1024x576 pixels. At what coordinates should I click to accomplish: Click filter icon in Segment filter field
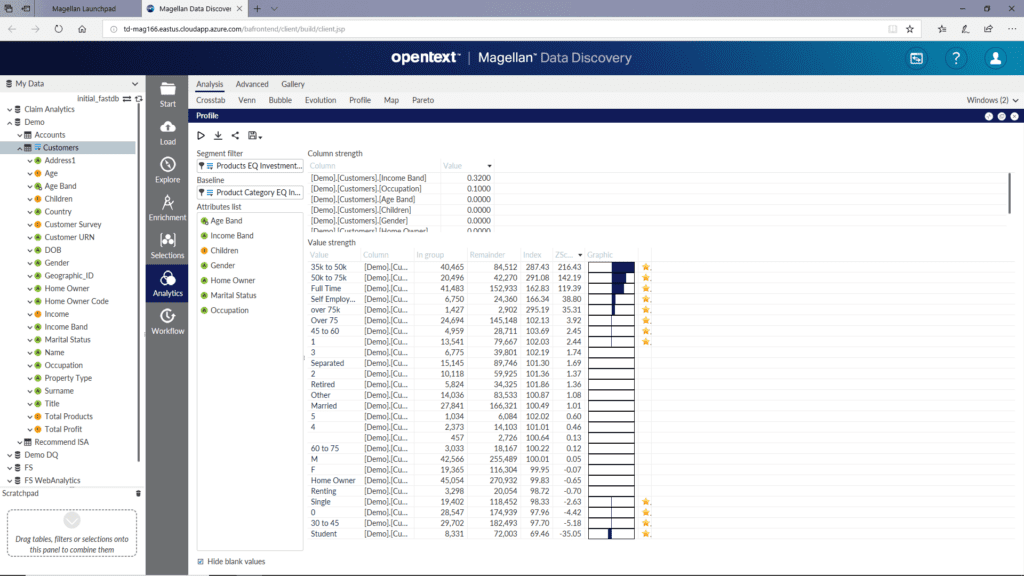coord(201,166)
